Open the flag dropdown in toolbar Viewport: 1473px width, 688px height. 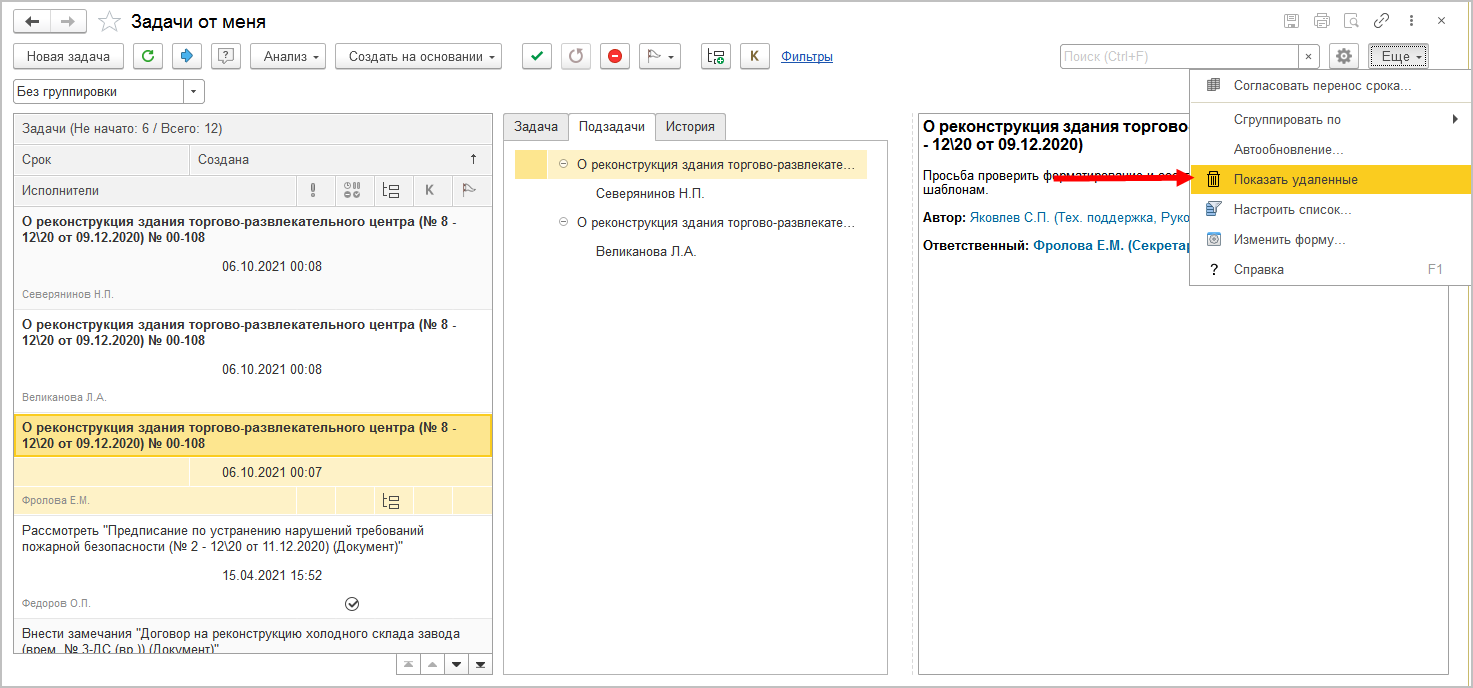point(658,57)
